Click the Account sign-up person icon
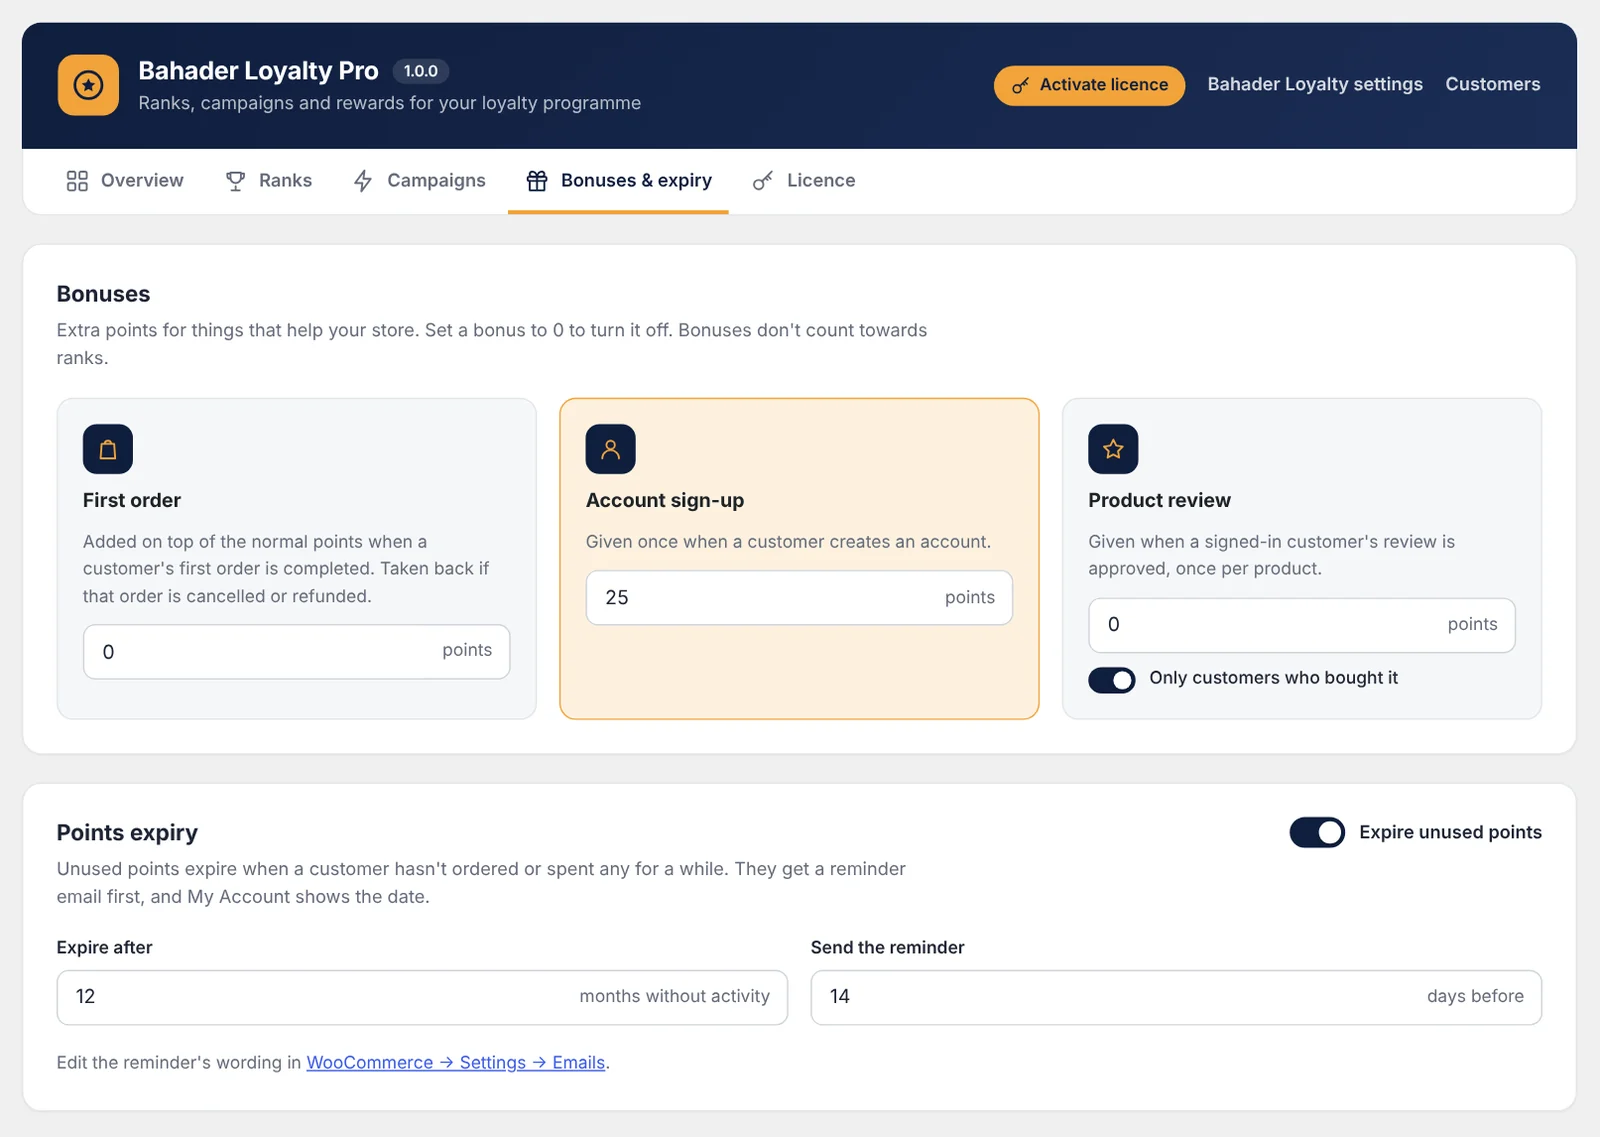Viewport: 1600px width, 1137px height. pyautogui.click(x=611, y=449)
